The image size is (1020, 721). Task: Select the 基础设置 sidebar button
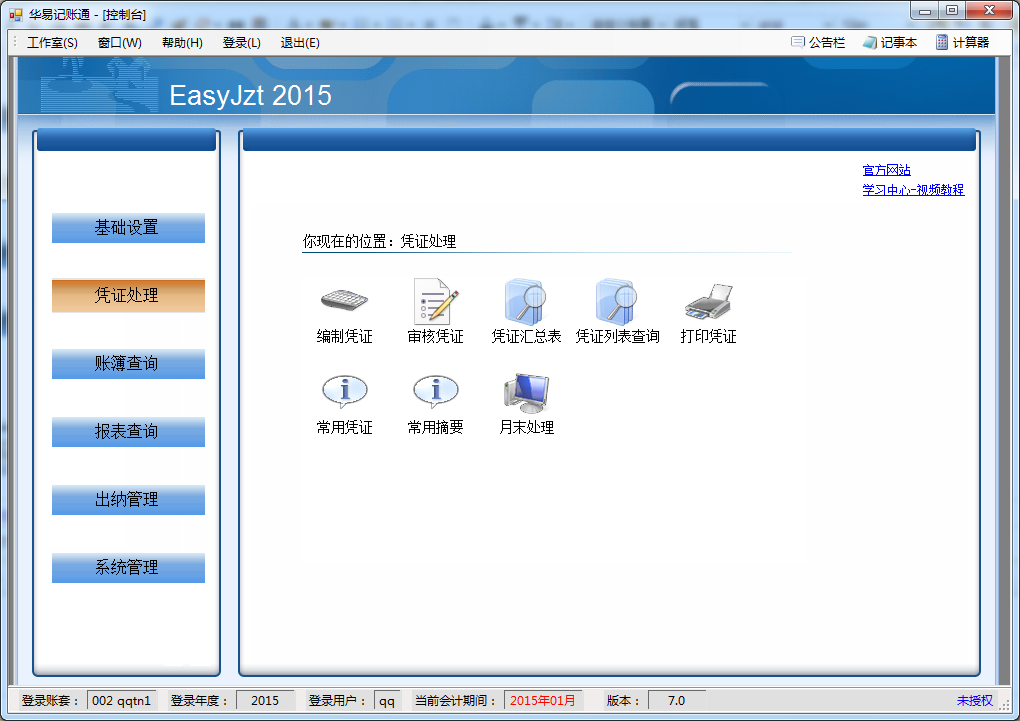(128, 228)
